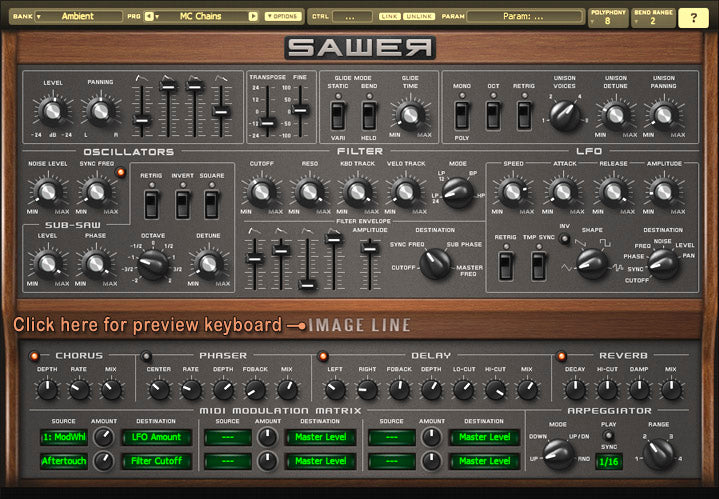Click the LFO Shape selector knob
Screen dimensions: 719x499
pos(592,263)
